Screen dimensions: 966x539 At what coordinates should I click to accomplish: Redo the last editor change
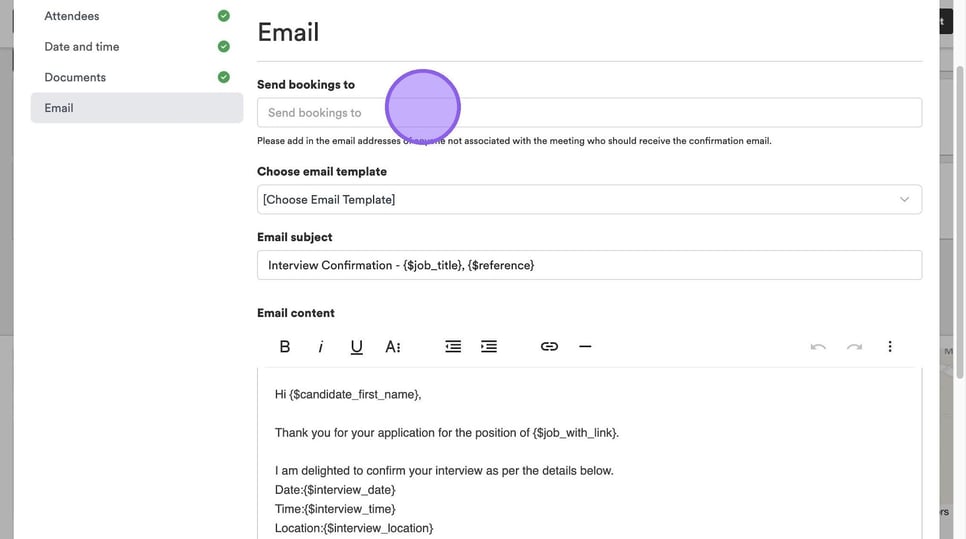854,347
